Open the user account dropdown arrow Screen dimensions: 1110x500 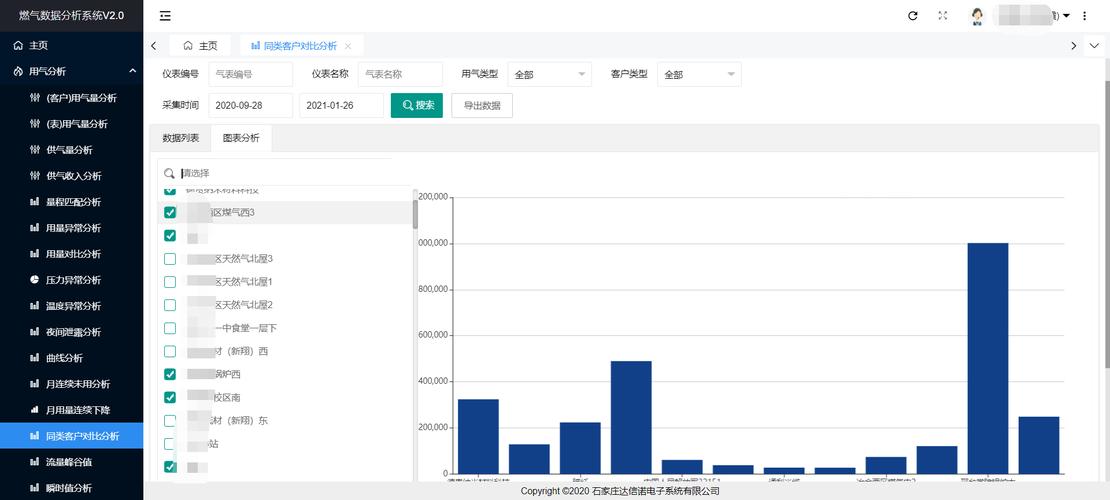coord(1066,16)
